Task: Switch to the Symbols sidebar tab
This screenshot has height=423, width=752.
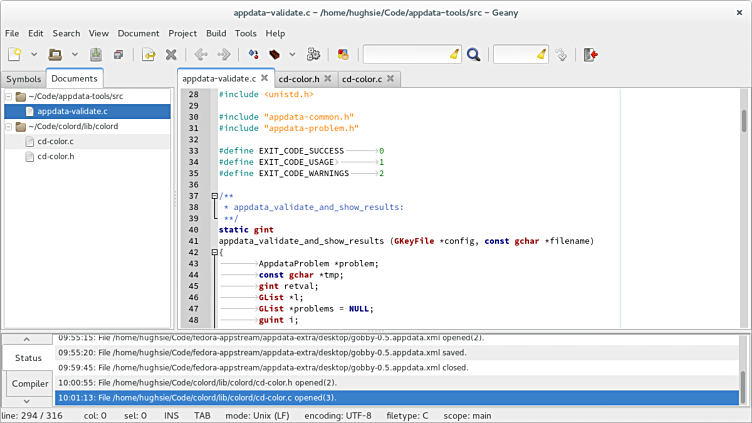Action: [x=23, y=79]
